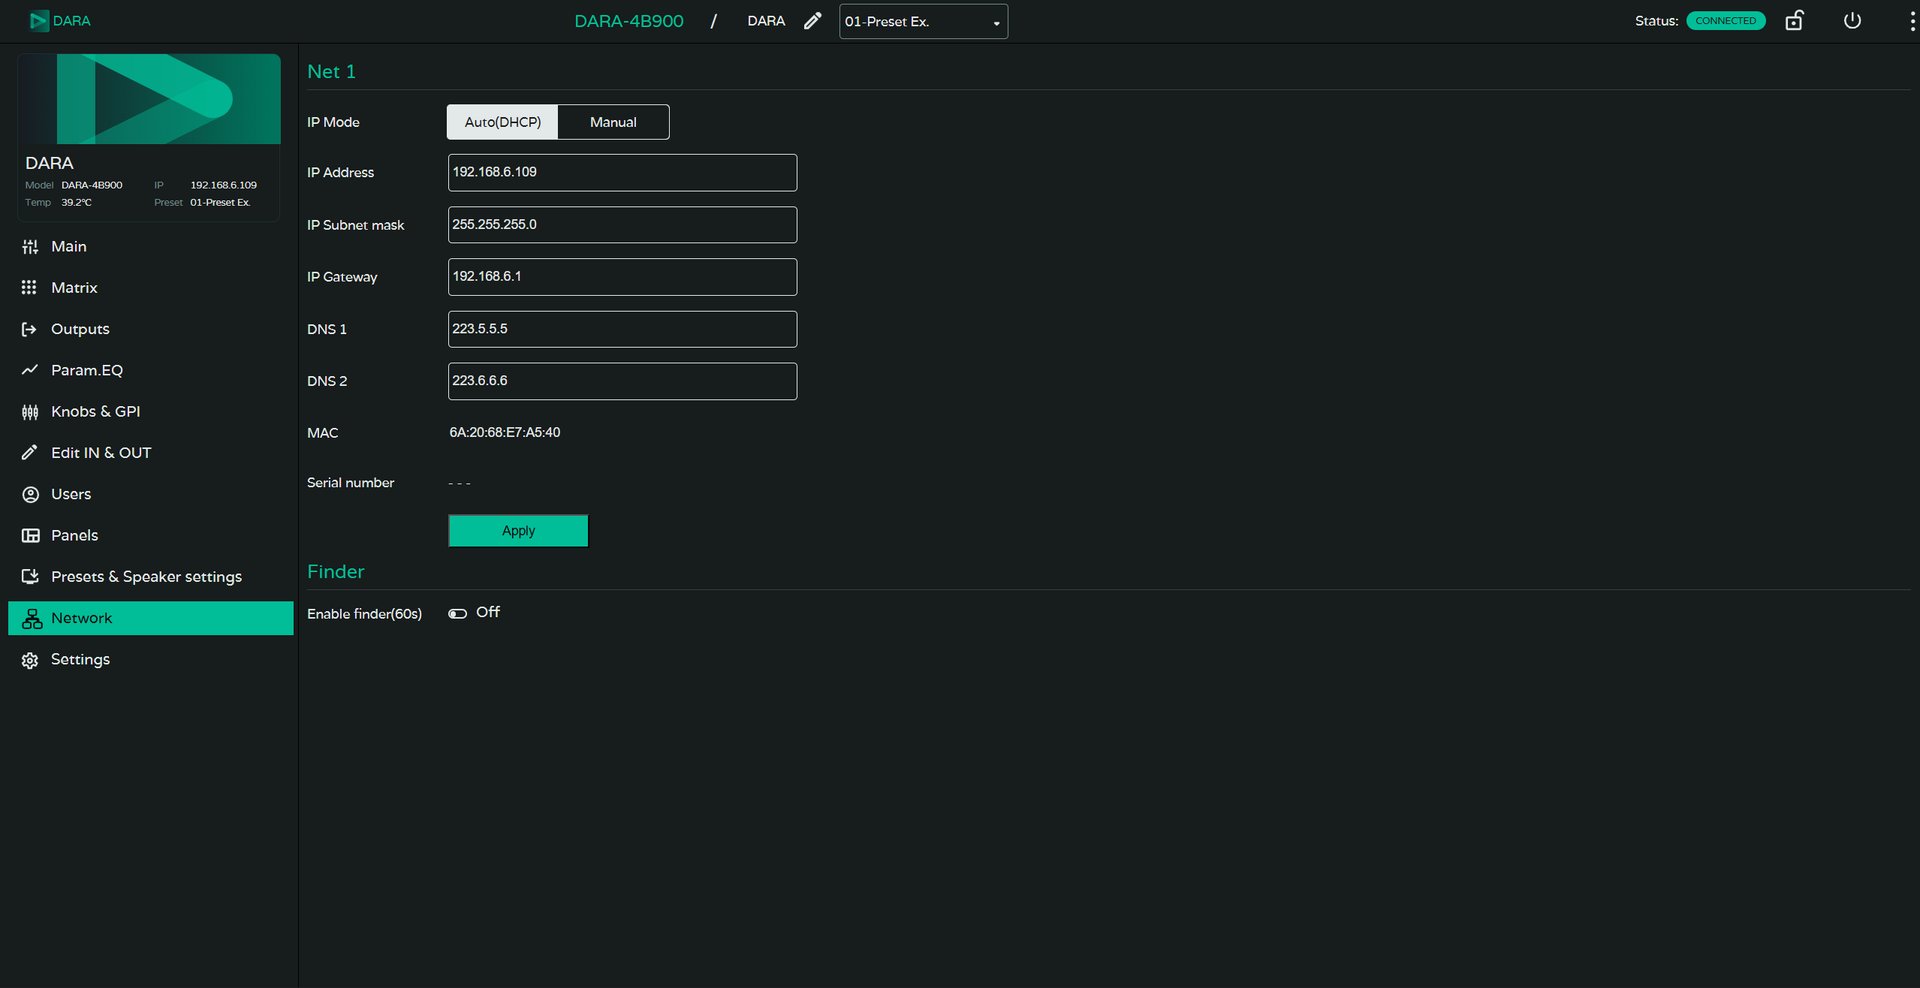The width and height of the screenshot is (1920, 988).
Task: Click the Matrix grid icon
Action: (x=29, y=288)
